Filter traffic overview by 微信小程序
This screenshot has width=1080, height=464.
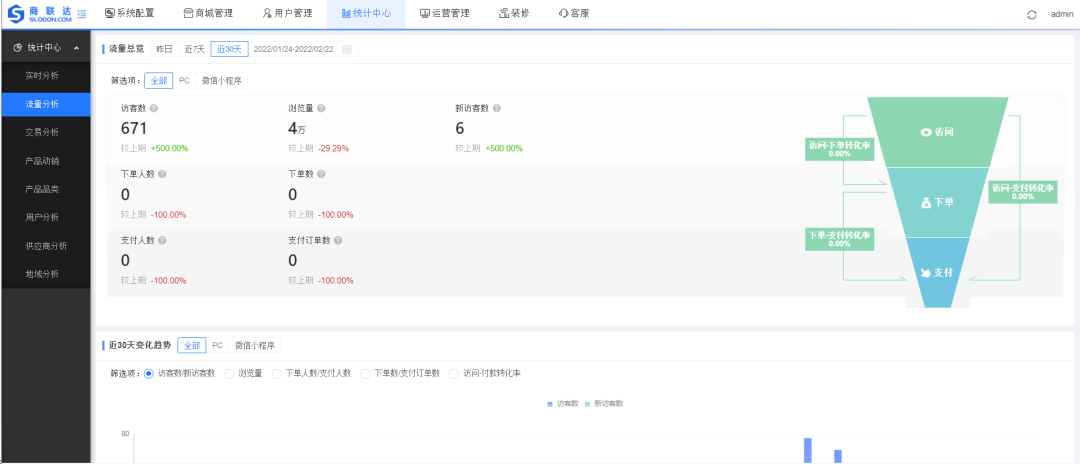click(x=222, y=81)
